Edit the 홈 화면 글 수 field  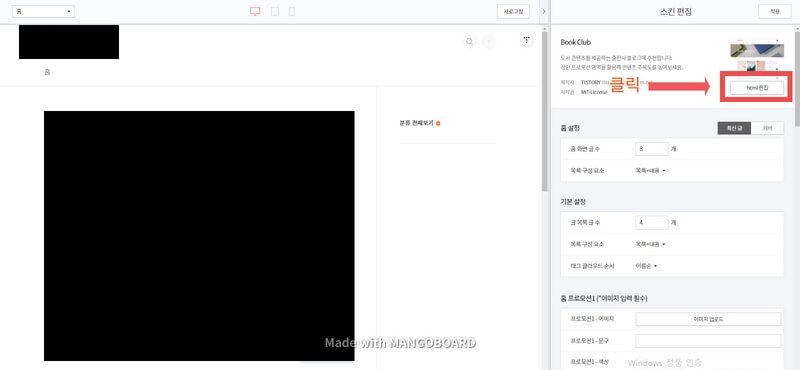652,149
